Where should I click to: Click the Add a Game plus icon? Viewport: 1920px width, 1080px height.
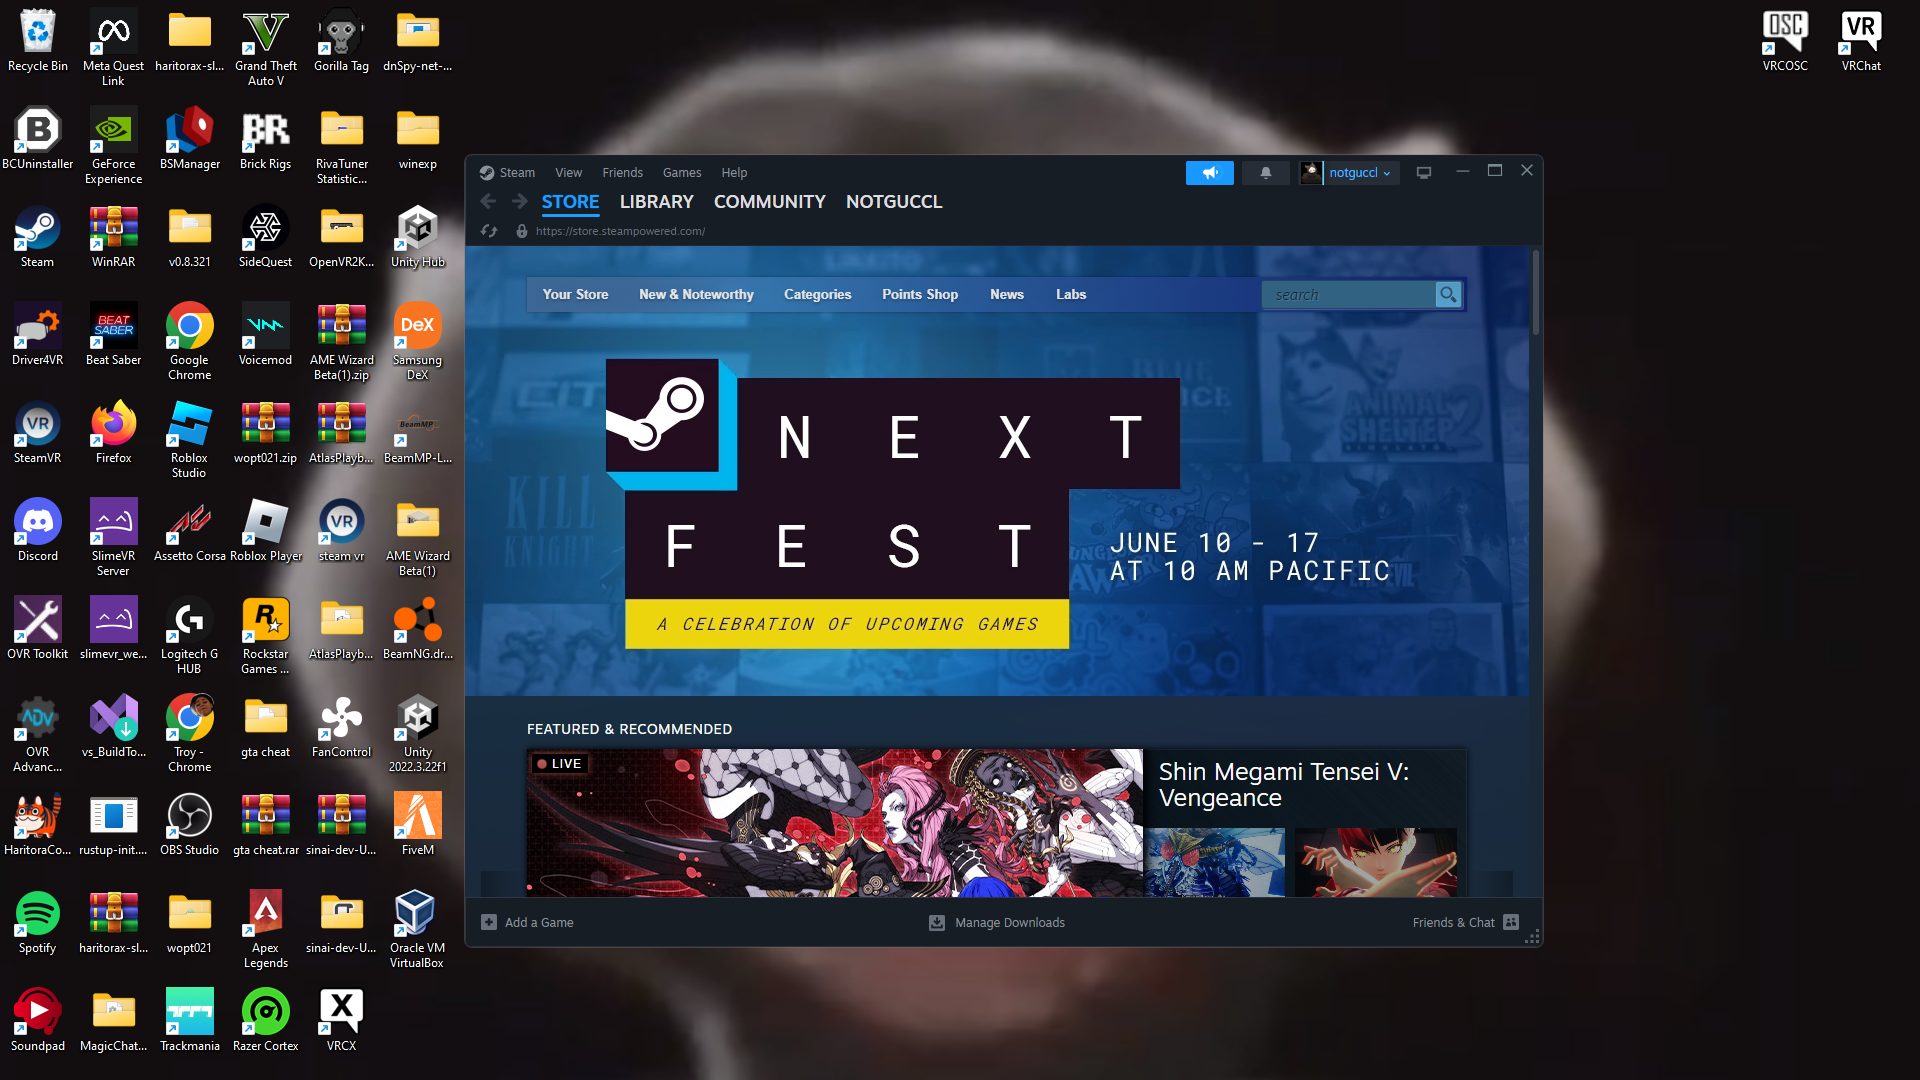point(489,922)
